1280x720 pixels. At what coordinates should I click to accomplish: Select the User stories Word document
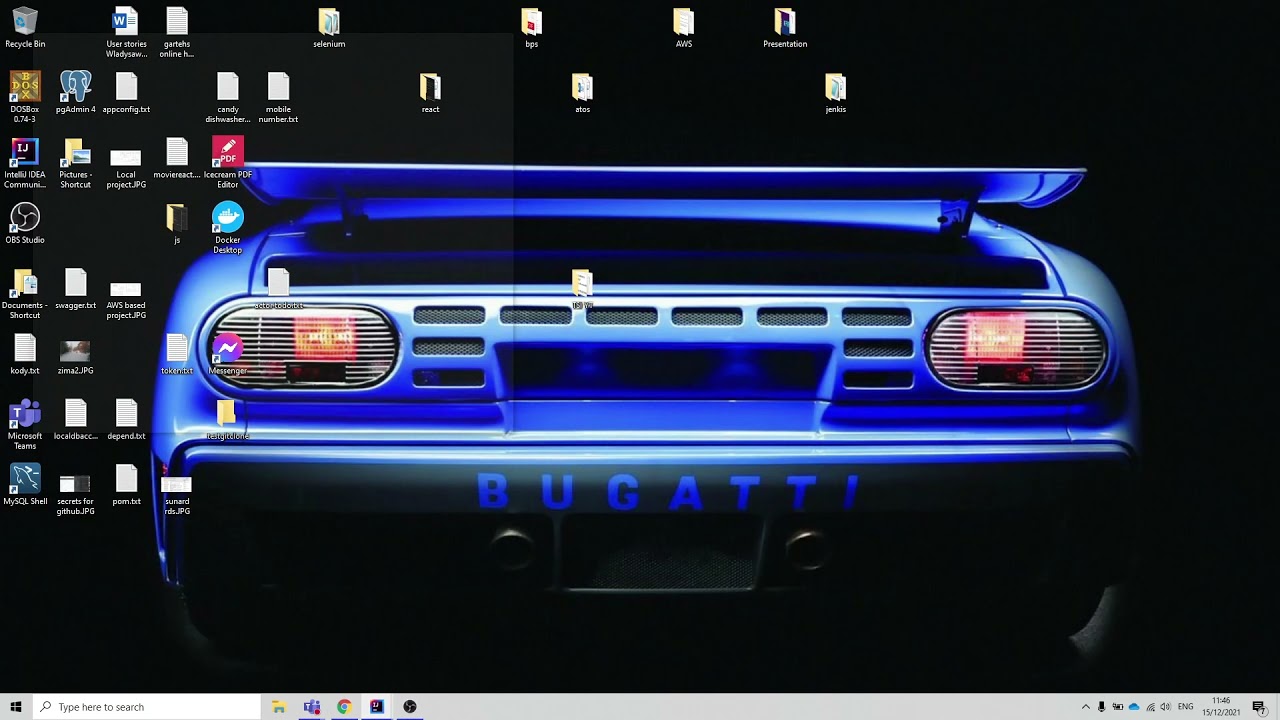(x=126, y=32)
